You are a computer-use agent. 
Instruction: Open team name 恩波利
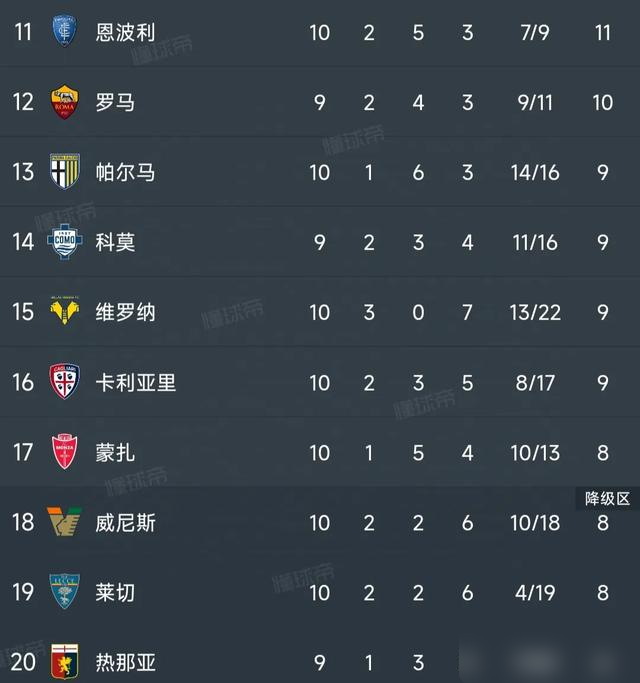(x=125, y=32)
